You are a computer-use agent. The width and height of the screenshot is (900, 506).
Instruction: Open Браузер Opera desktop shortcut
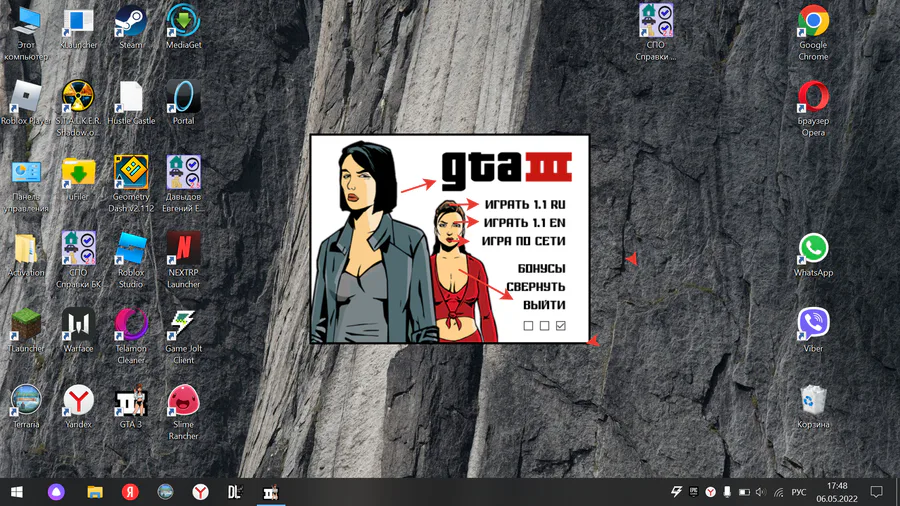[x=813, y=108]
